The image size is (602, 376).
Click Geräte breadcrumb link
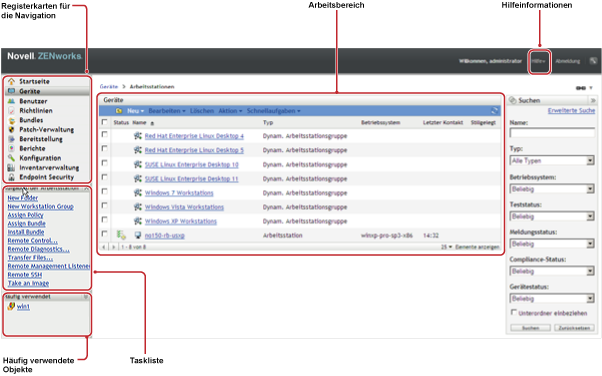click(109, 87)
